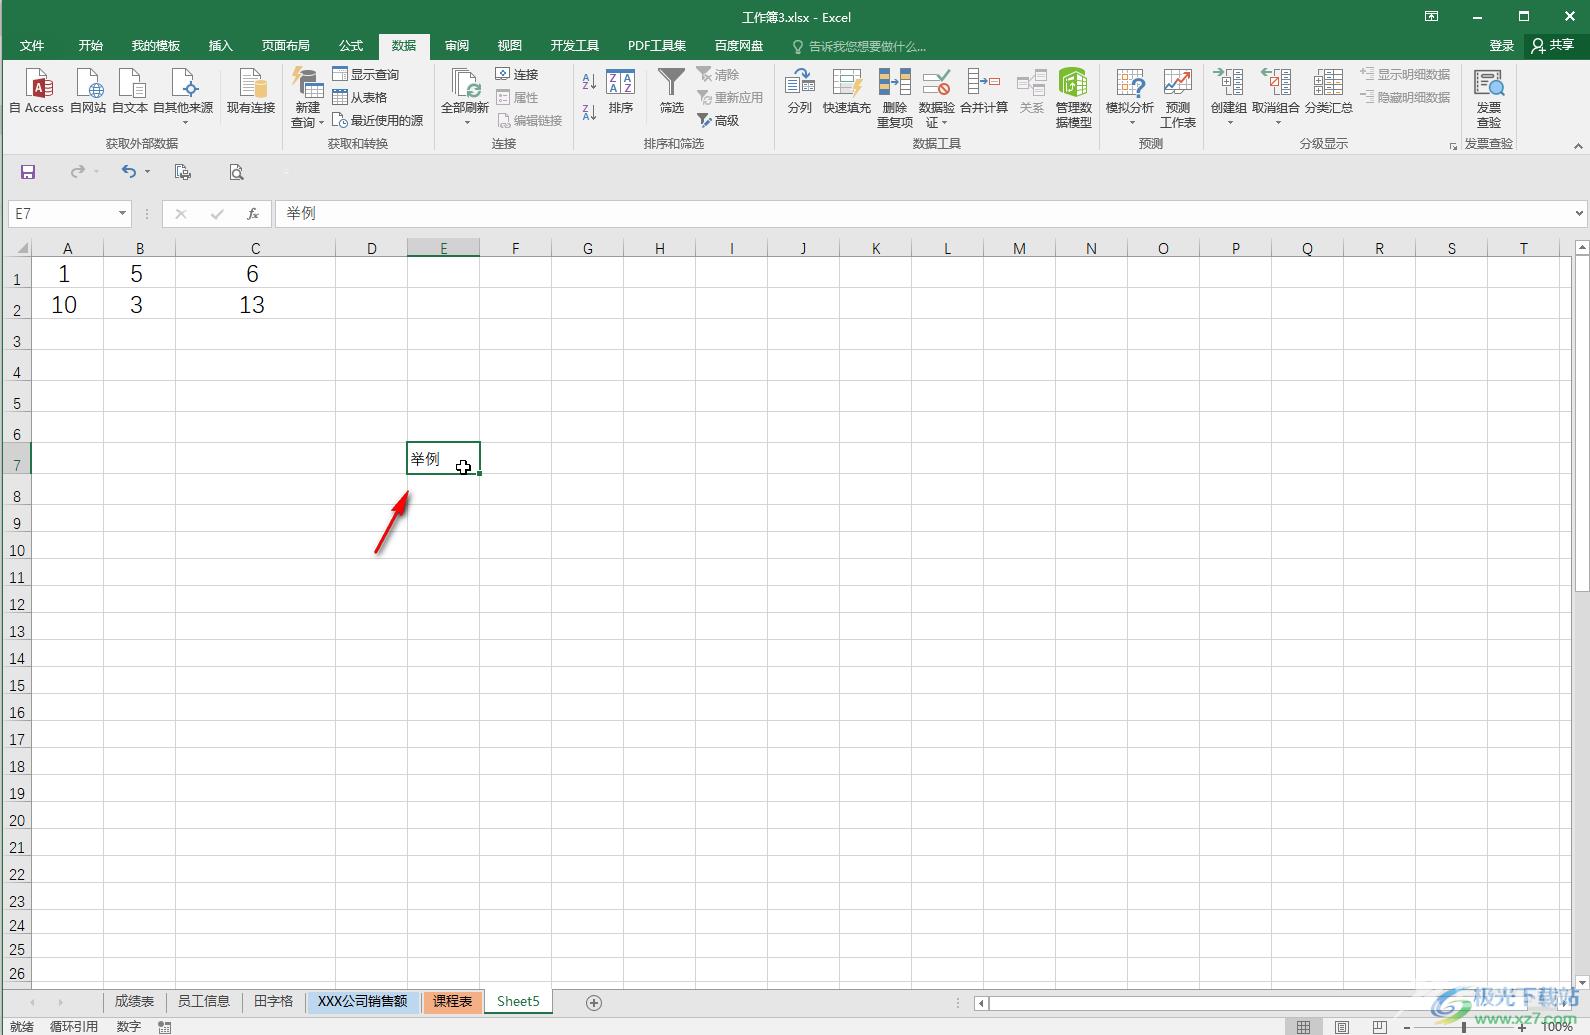The image size is (1590, 1035).
Task: Import data from text file
Action: tap(130, 91)
